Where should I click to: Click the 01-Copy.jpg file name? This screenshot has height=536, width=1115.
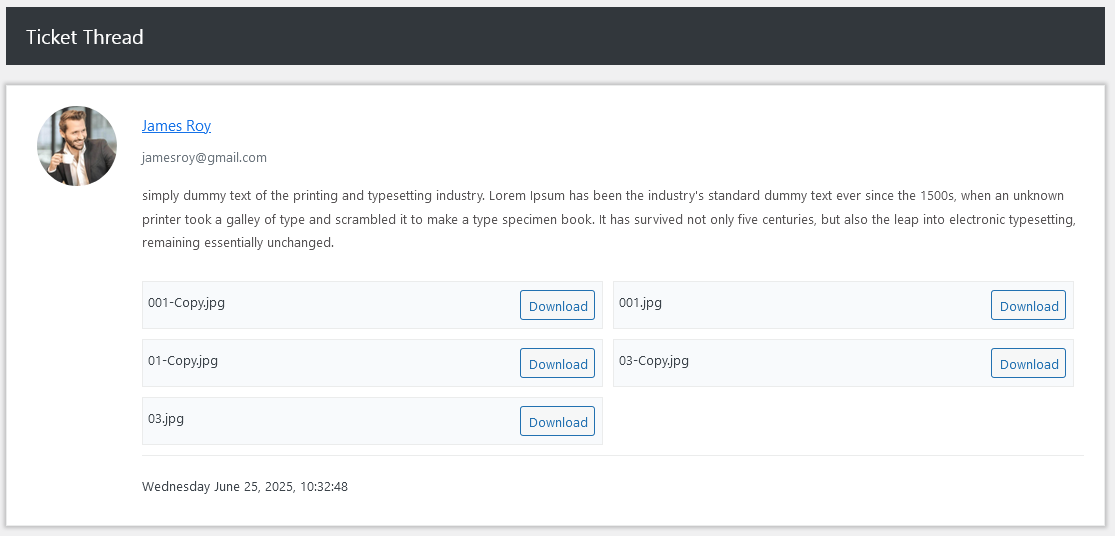183,361
